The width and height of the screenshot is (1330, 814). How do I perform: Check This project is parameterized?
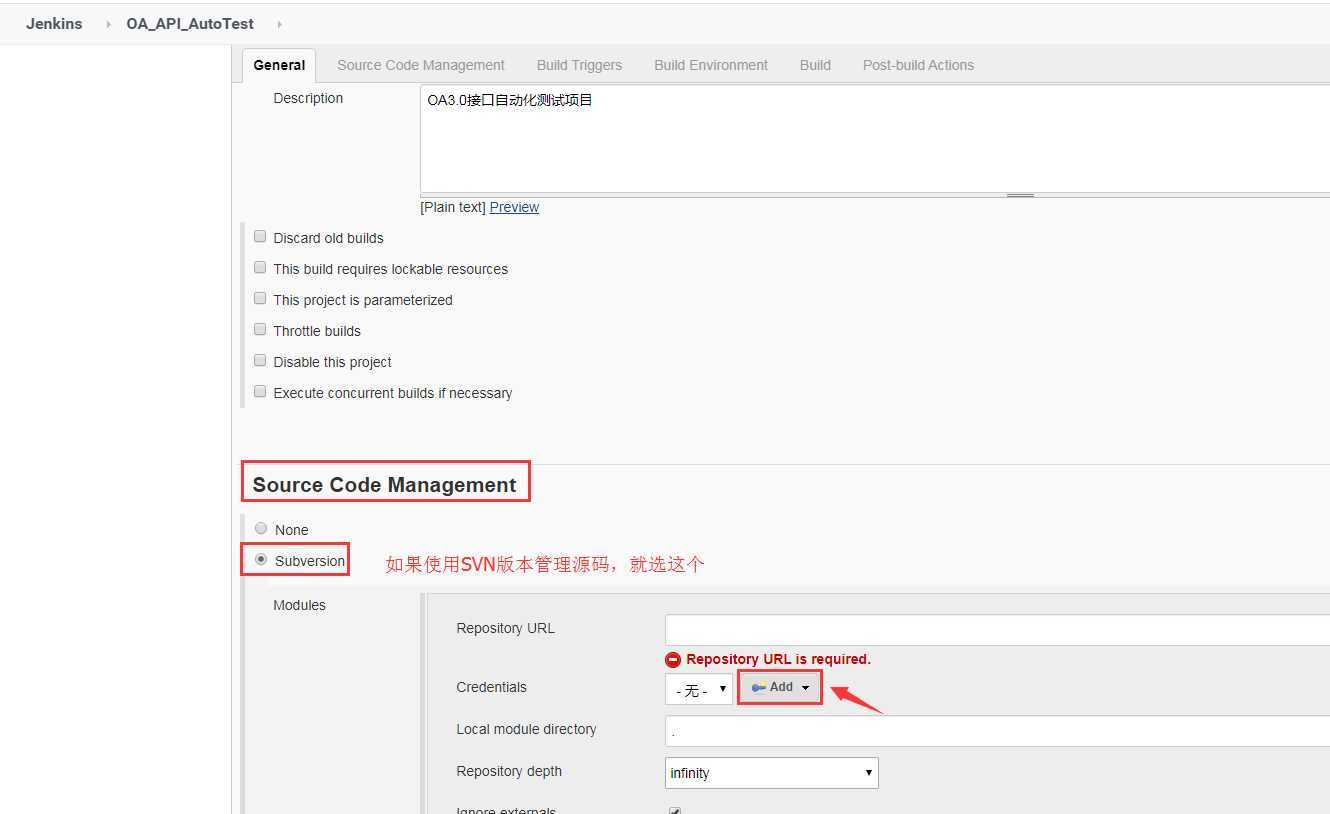point(260,299)
